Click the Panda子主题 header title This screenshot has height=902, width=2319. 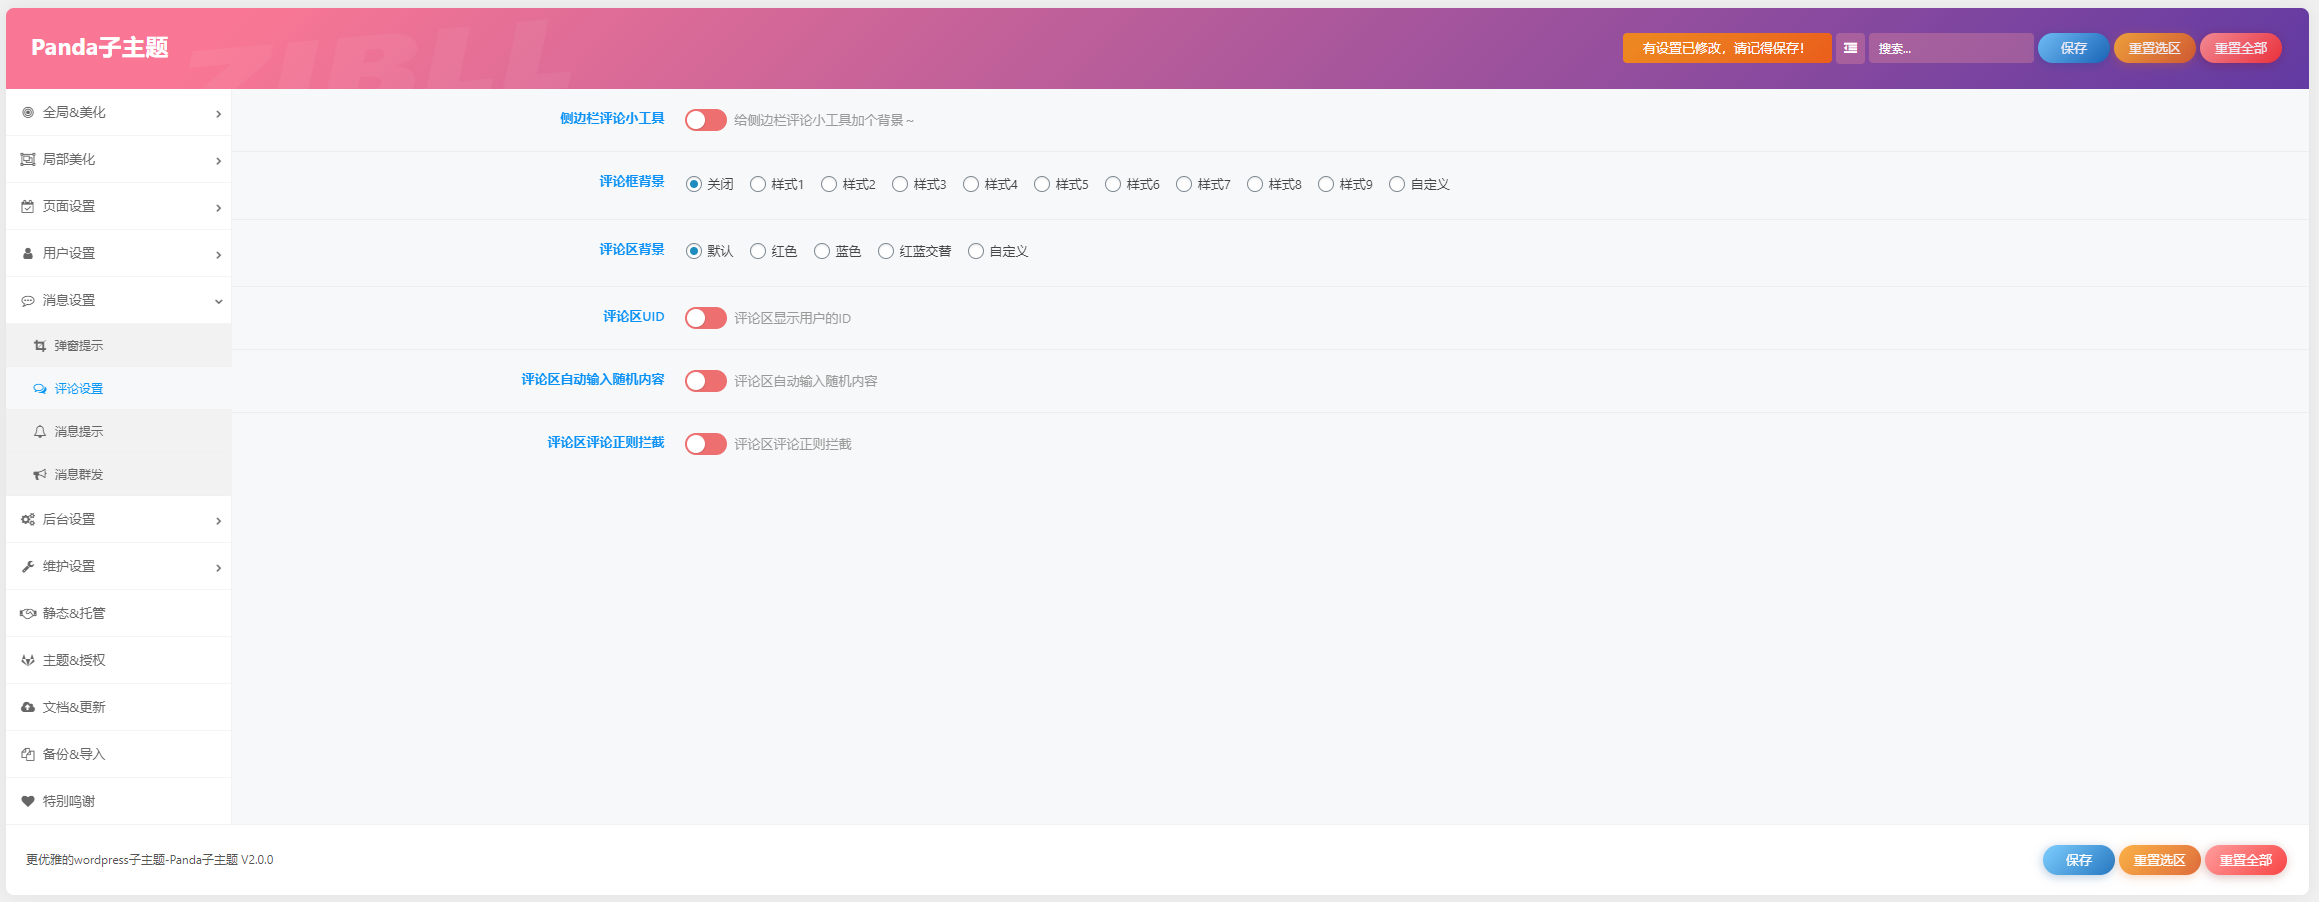(100, 47)
